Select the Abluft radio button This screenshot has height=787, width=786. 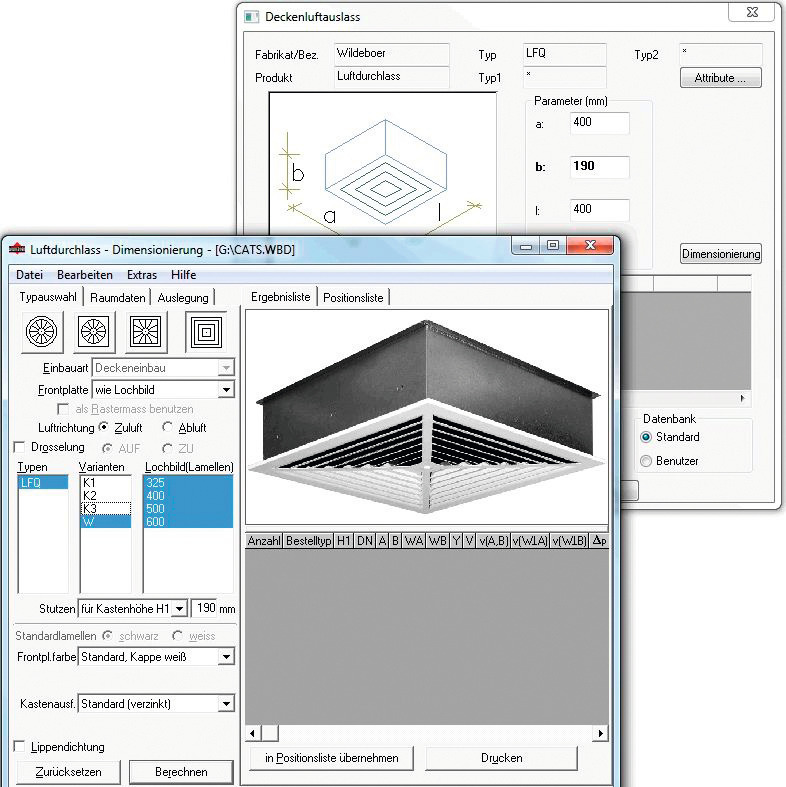169,428
